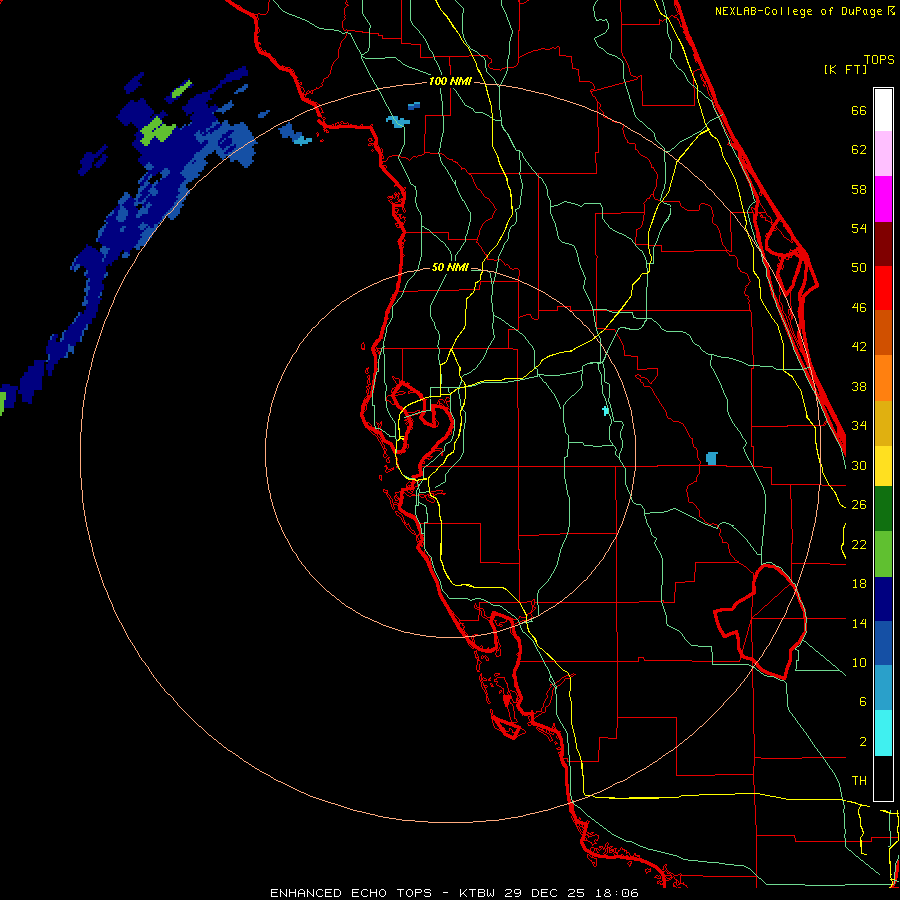
Task: Click the '29 DEC 25' date text
Action: click(545, 893)
